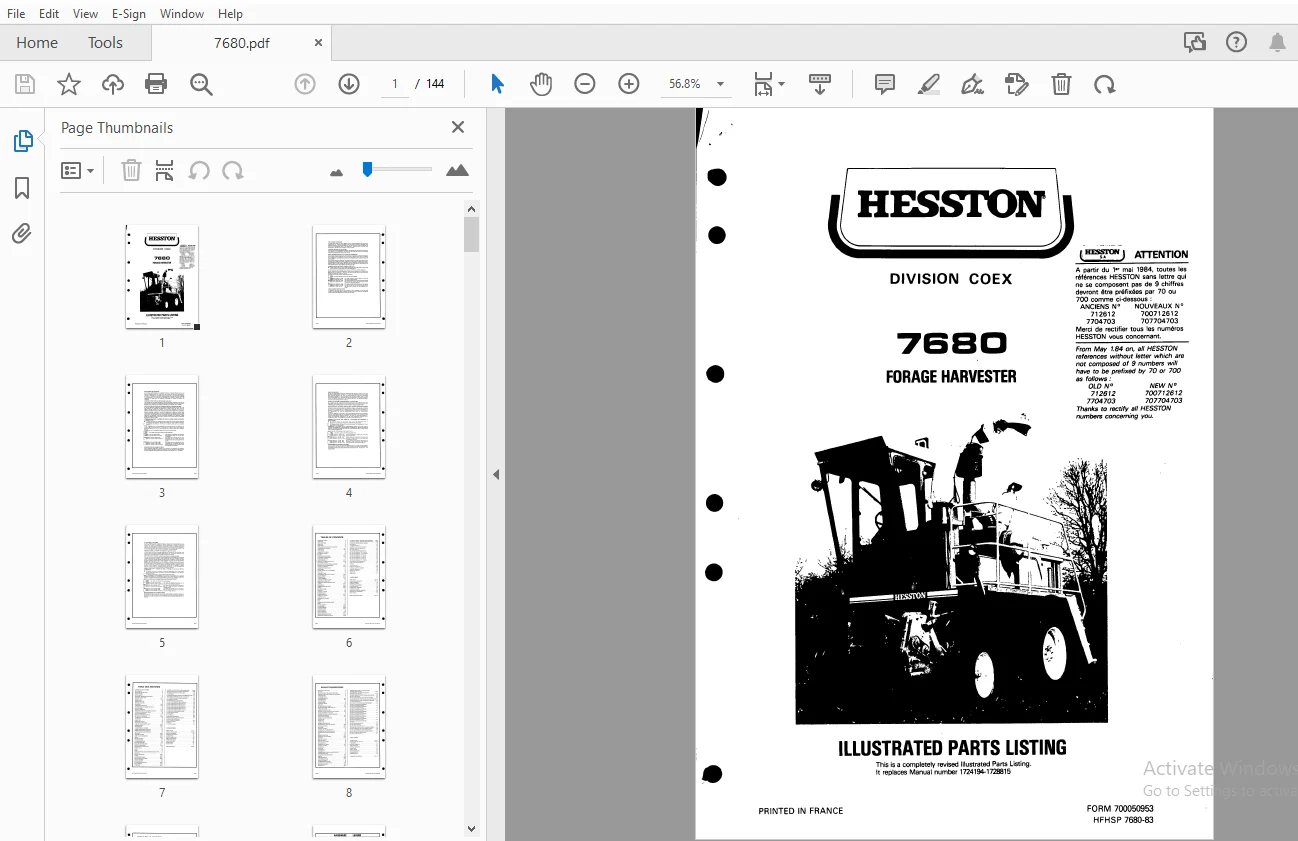The width and height of the screenshot is (1298, 841).
Task: Print the document
Action: coord(157,84)
